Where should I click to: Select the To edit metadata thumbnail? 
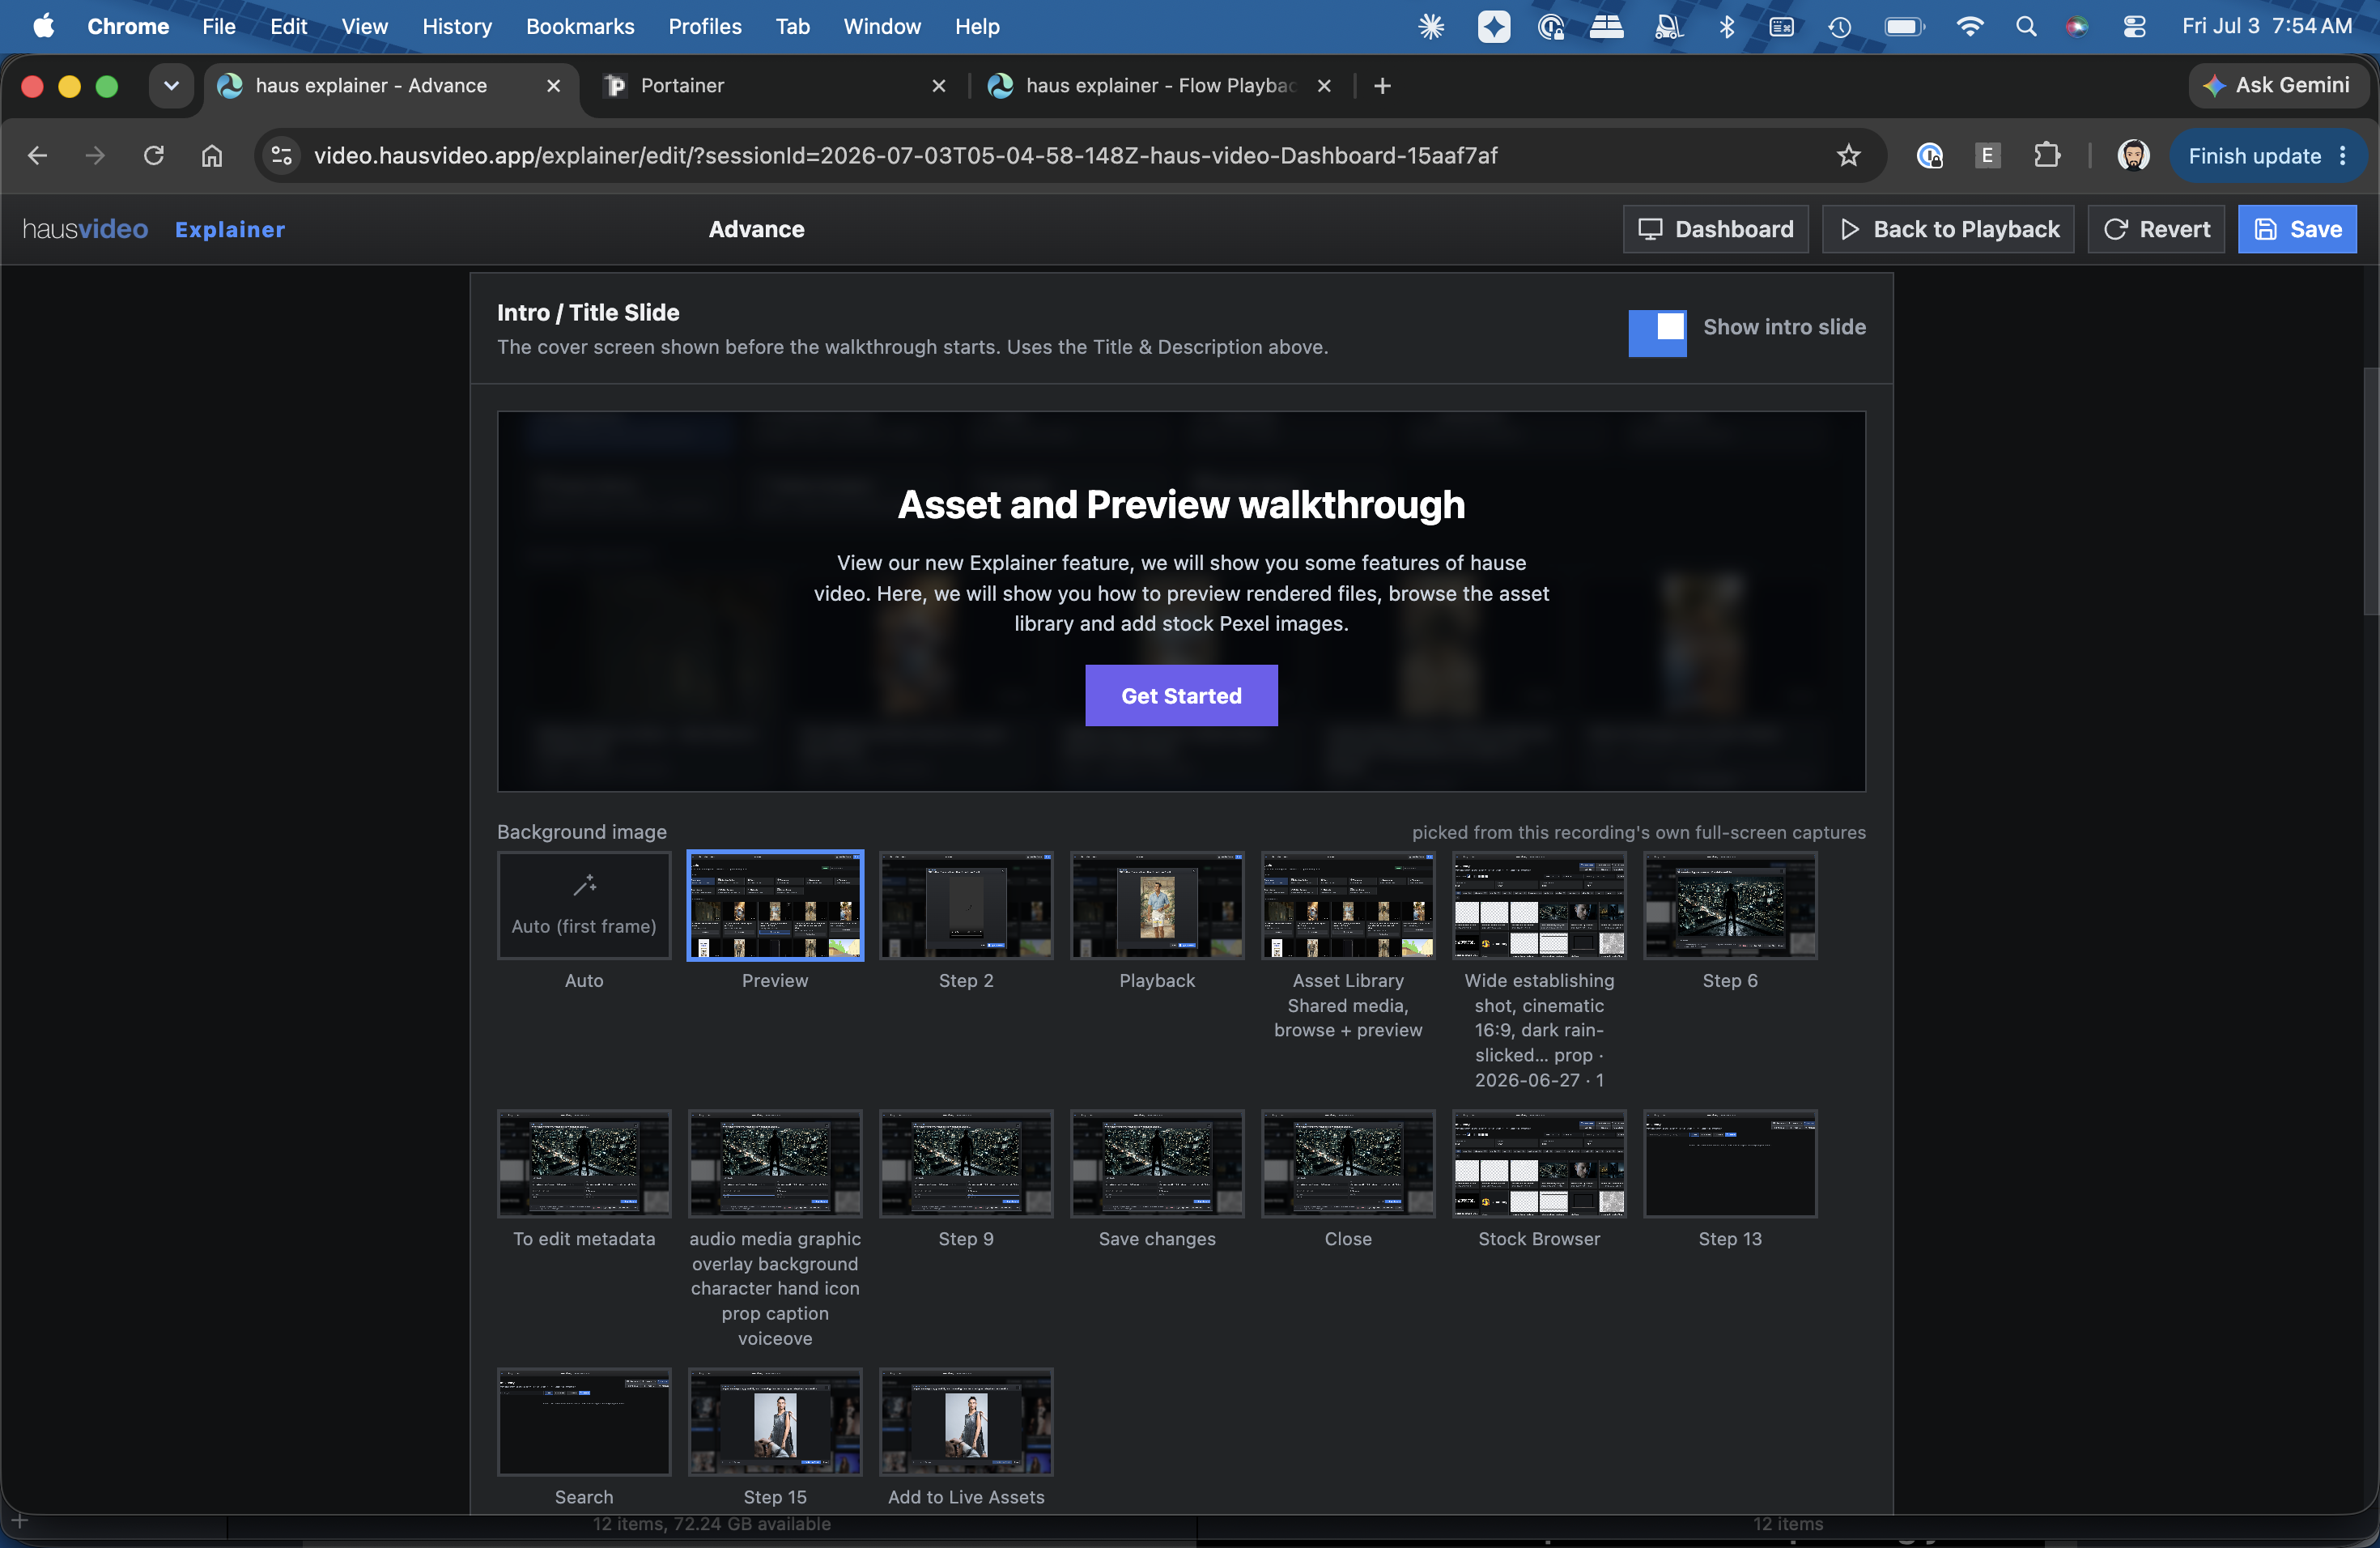point(584,1163)
